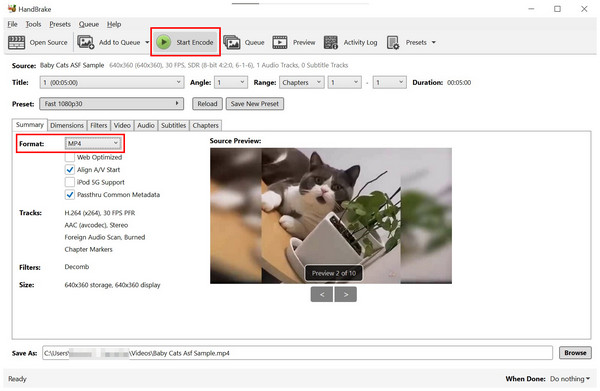Click the green Start Encode play icon
Image resolution: width=600 pixels, height=391 pixels.
tap(164, 42)
